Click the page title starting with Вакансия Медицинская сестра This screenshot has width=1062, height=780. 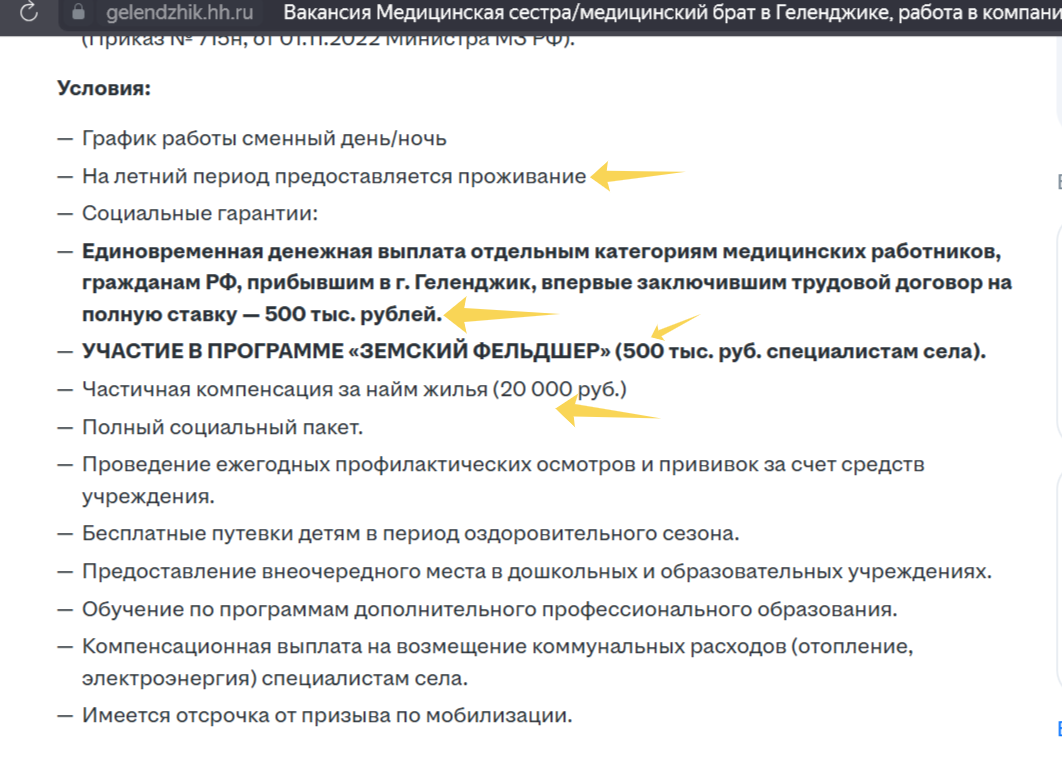point(672,12)
